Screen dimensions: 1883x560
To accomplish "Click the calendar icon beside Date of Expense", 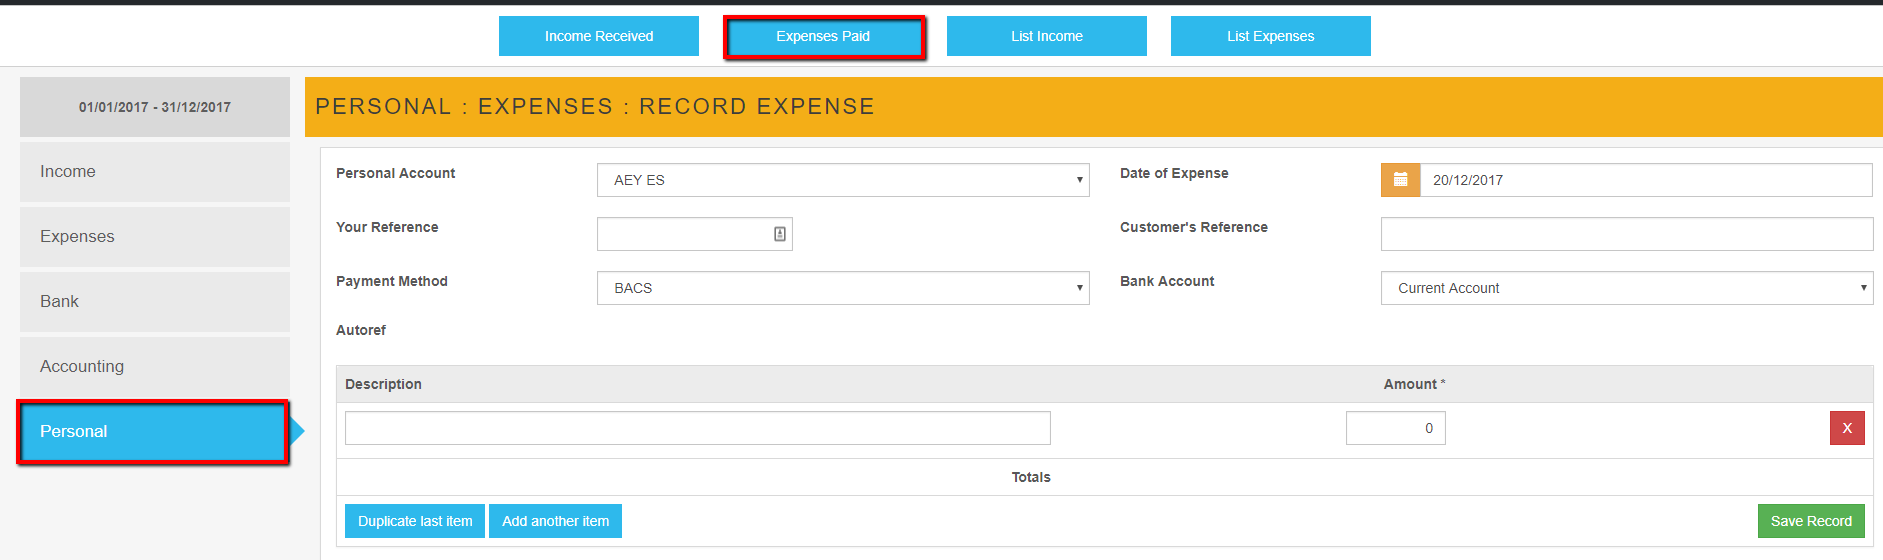I will pos(1400,180).
